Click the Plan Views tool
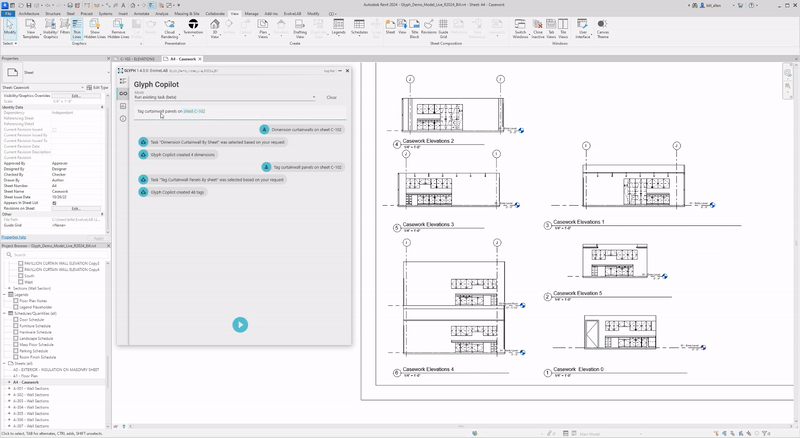800x438 pixels. (x=263, y=29)
